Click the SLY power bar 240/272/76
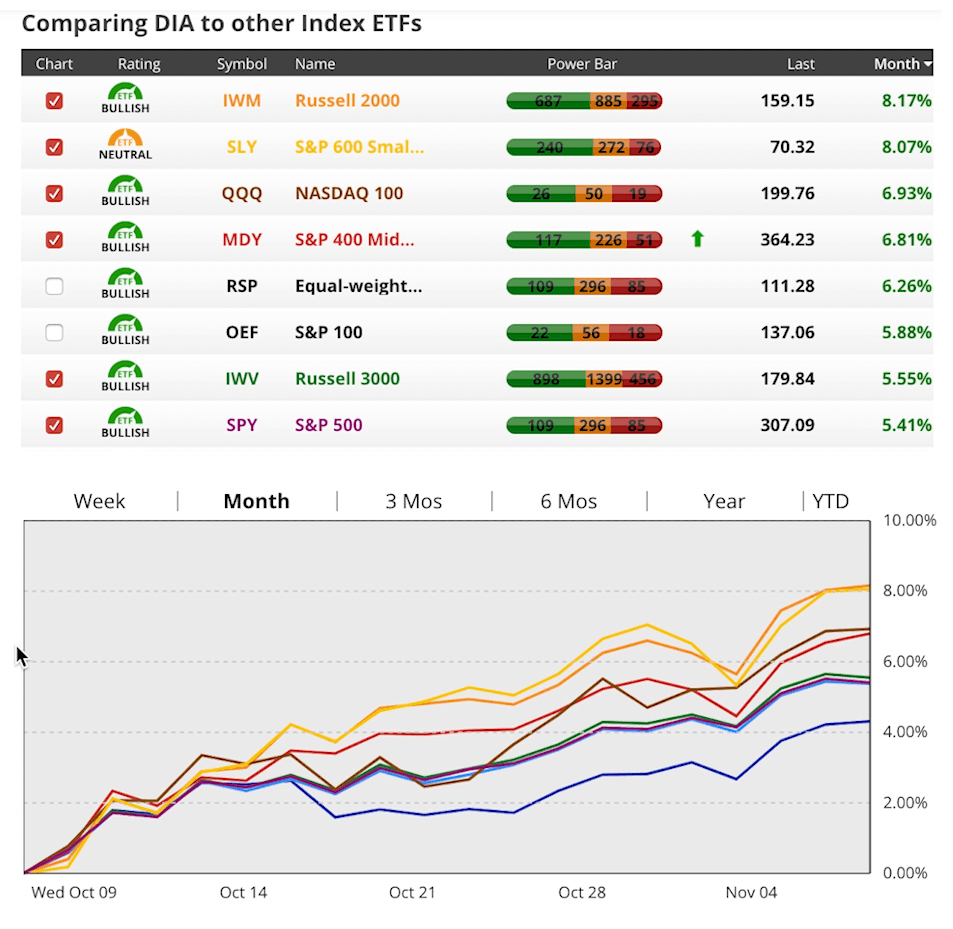This screenshot has height=929, width=953. (584, 147)
